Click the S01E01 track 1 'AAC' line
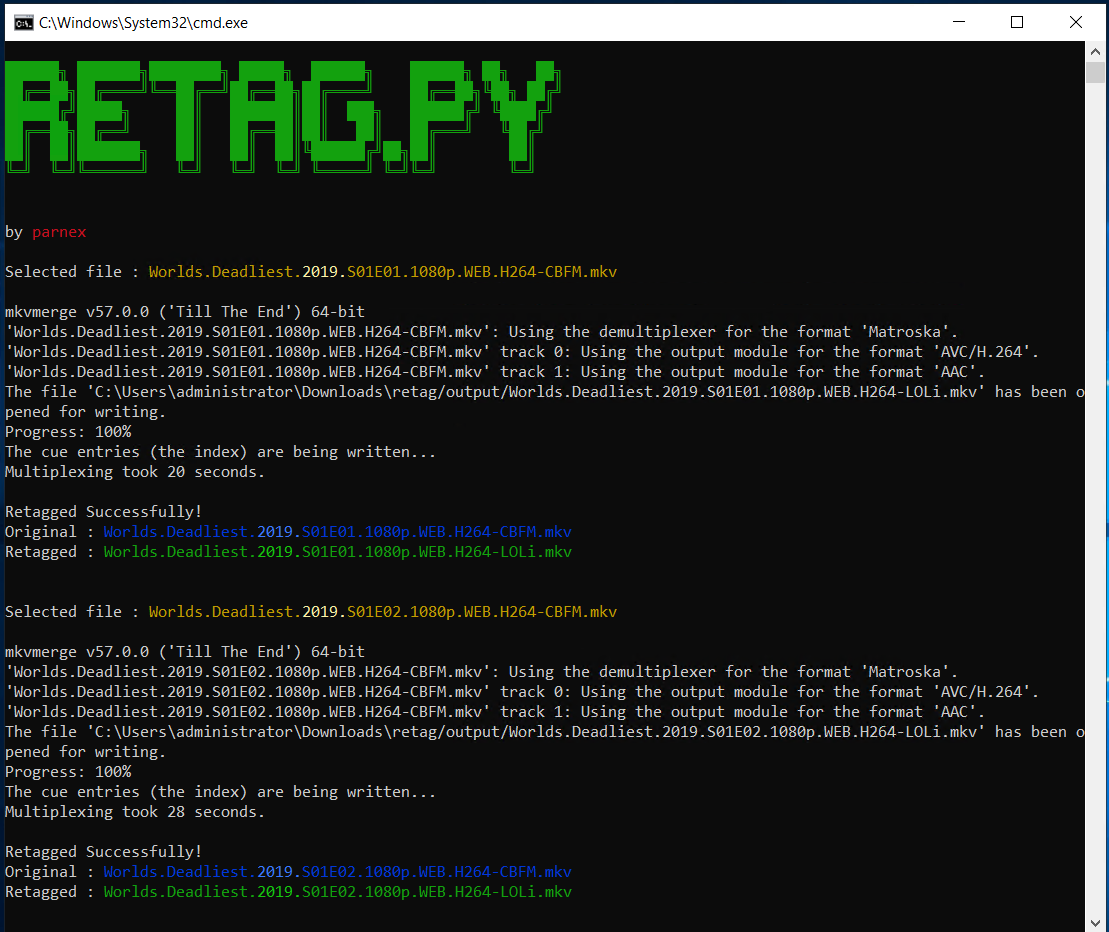1109x932 pixels. tap(495, 372)
